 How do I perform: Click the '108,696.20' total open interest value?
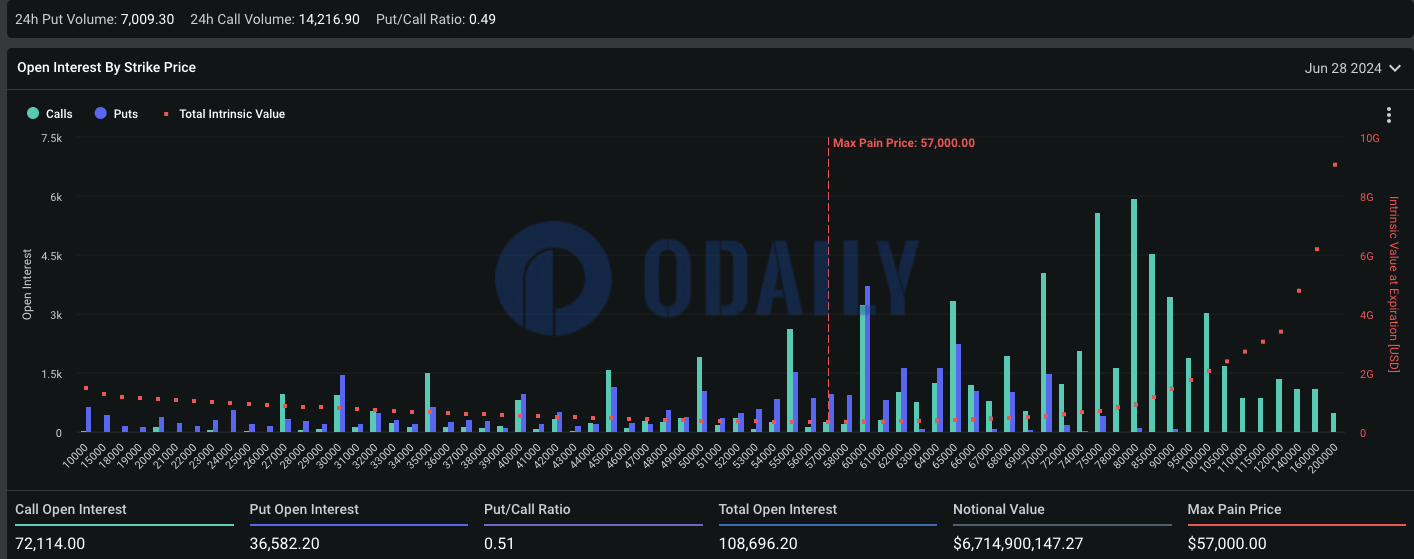759,544
